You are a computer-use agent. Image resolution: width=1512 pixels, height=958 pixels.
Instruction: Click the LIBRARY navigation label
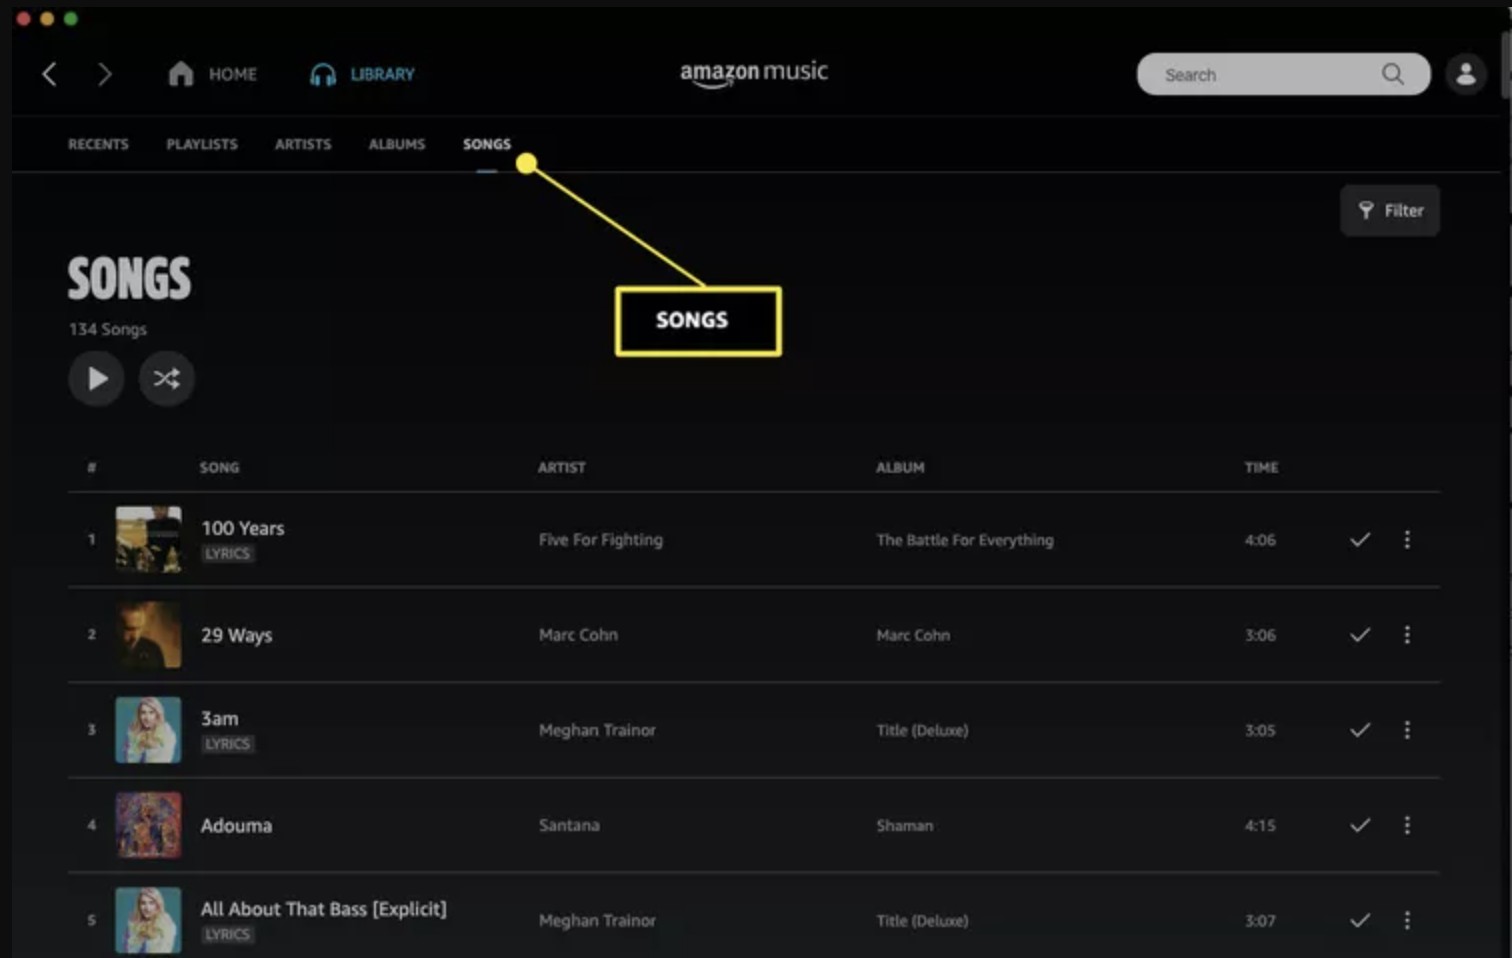point(382,74)
